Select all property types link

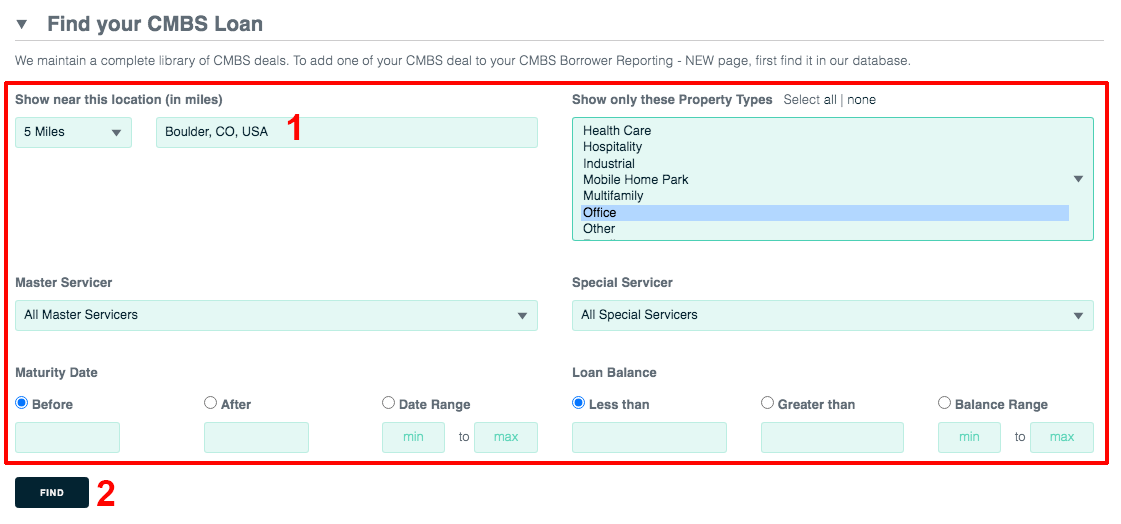pos(810,99)
